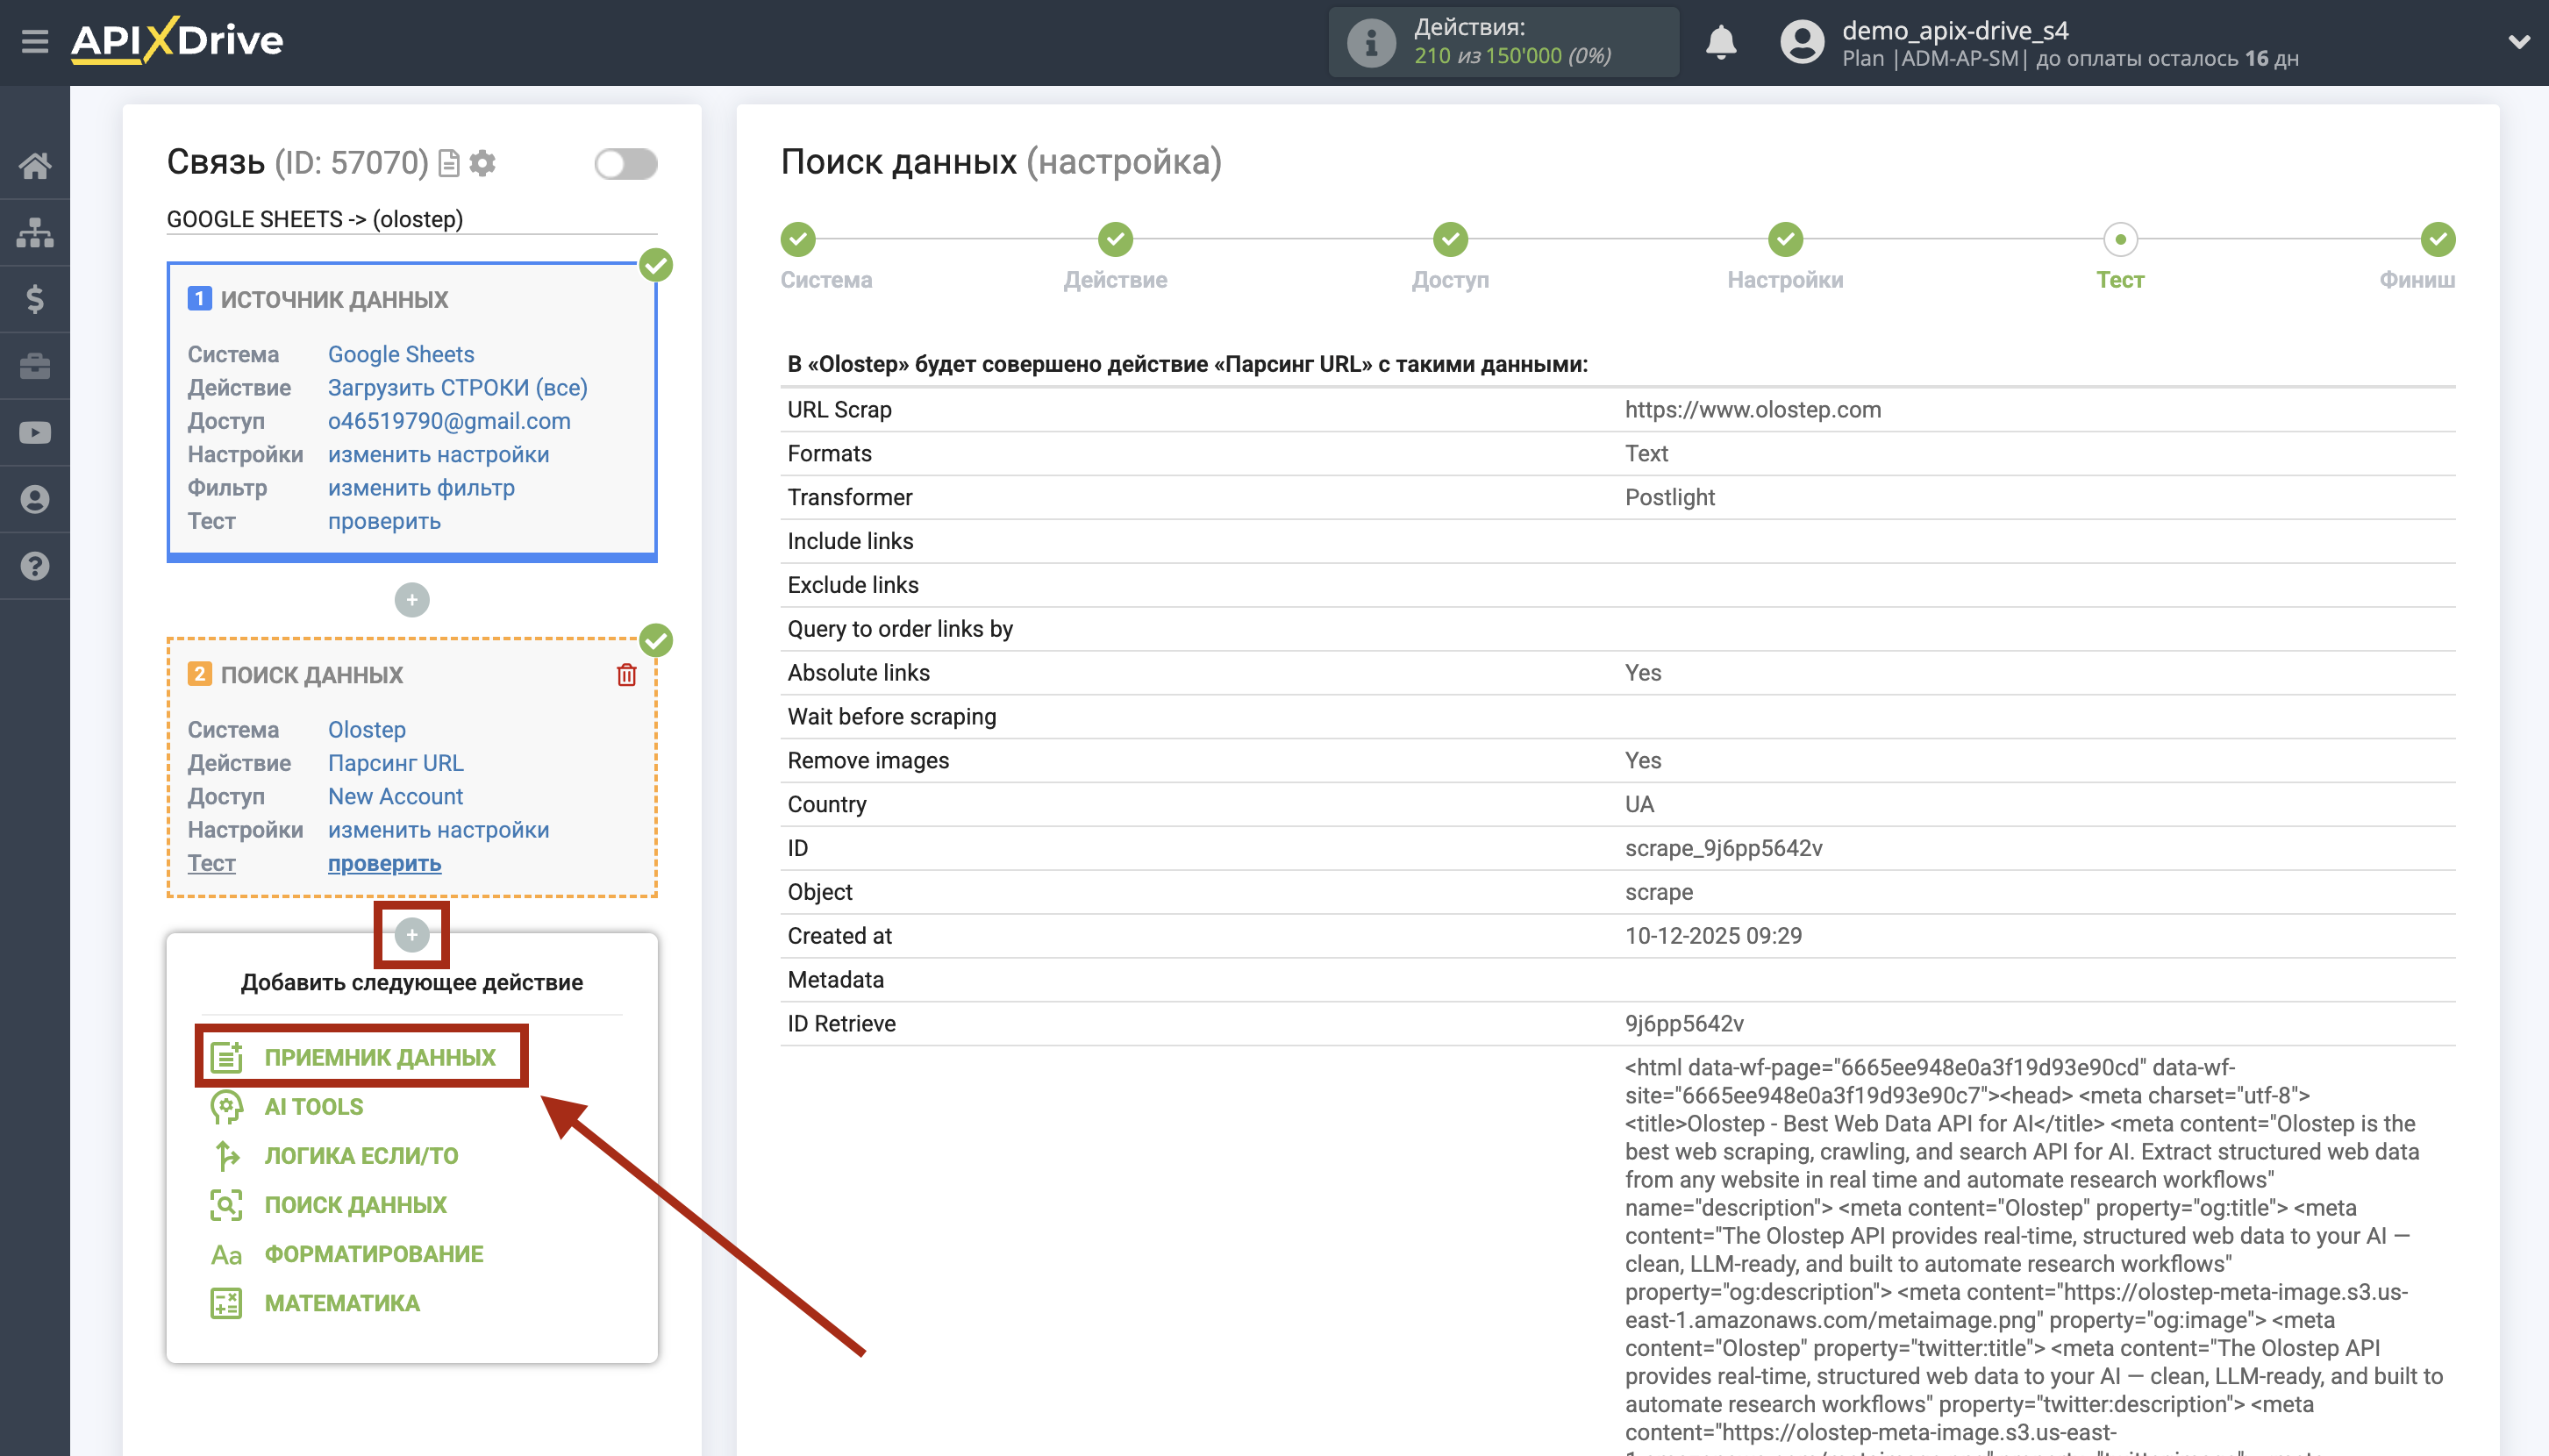Click plus button below Поиск данных block
Screen dimensions: 2549x1456
point(411,935)
